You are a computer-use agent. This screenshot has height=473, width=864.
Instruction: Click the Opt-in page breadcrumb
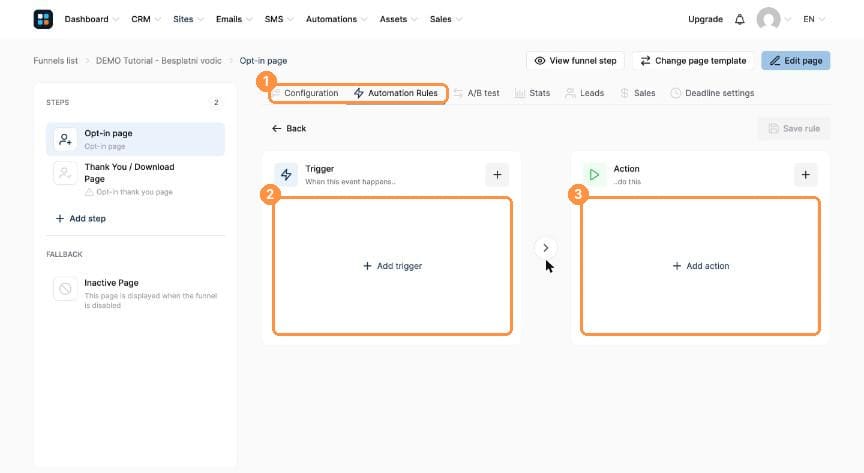tap(263, 61)
